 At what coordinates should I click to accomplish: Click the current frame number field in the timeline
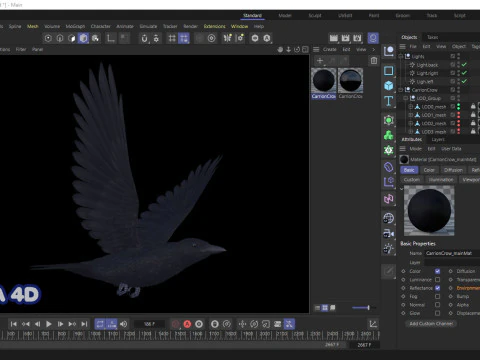[149, 324]
